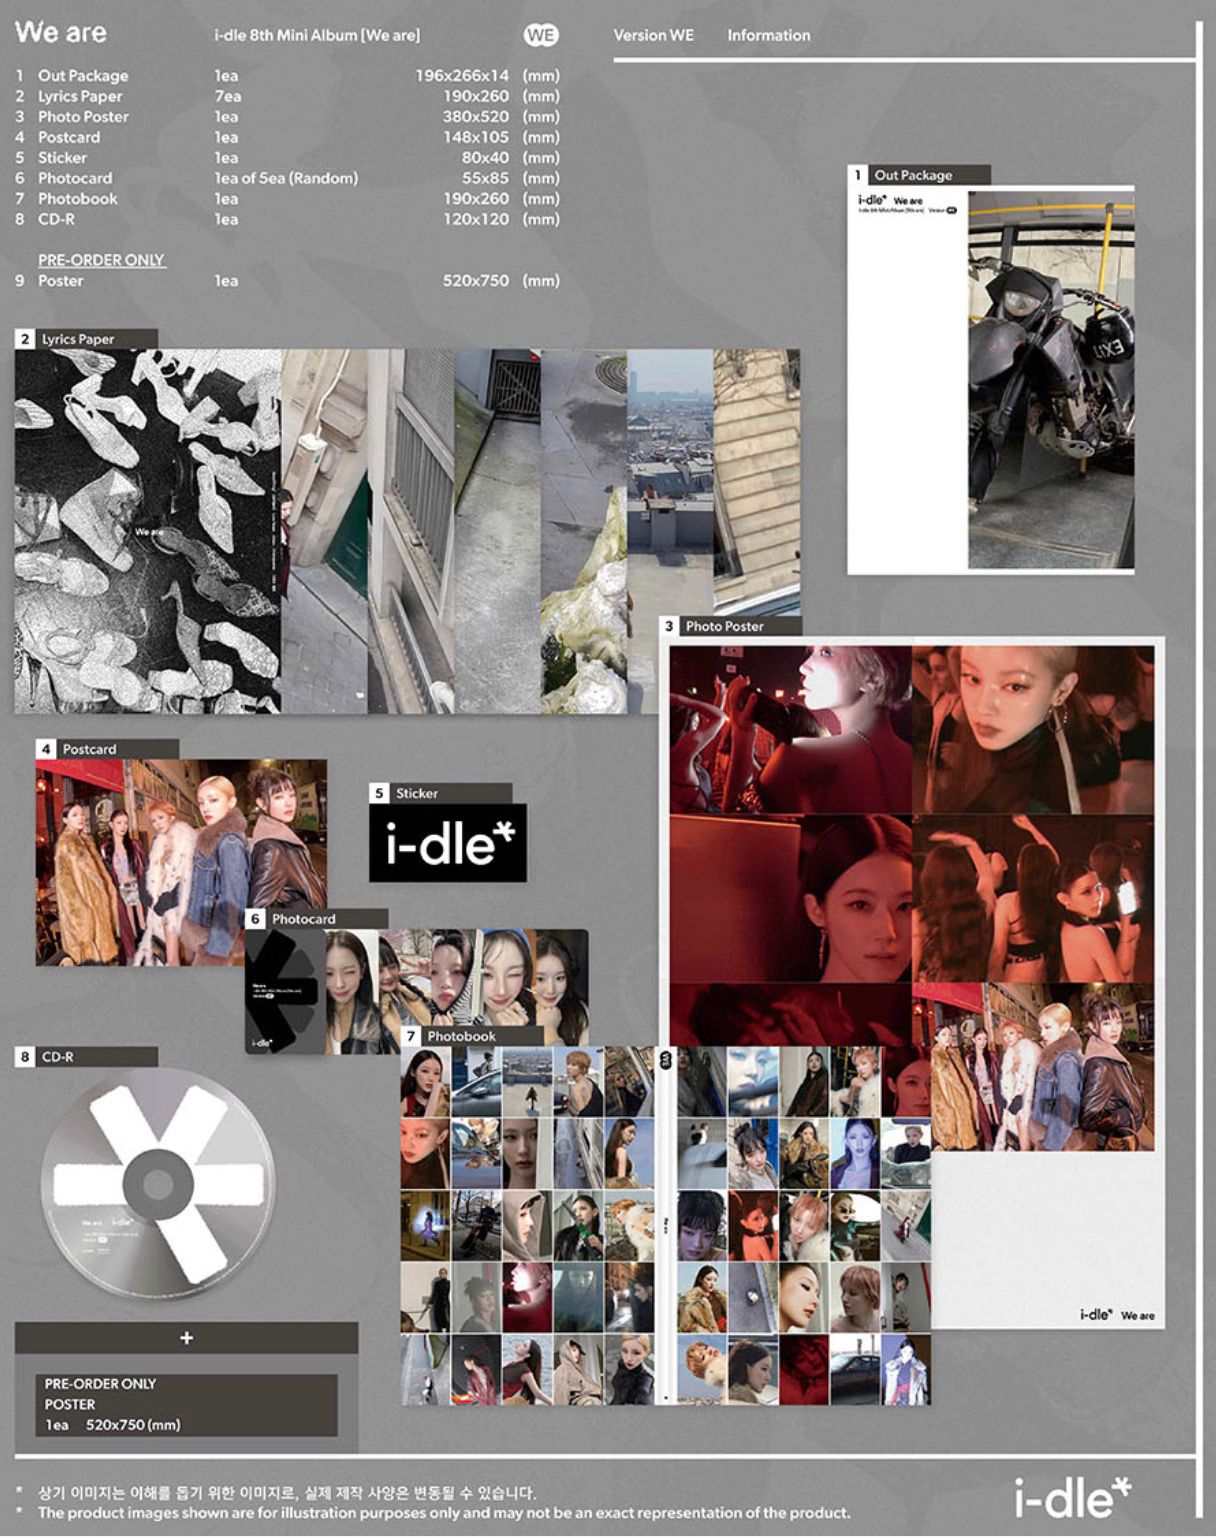Click 'i-dle We are' caption on photo poster
The height and width of the screenshot is (1537, 1216).
pyautogui.click(x=1117, y=1314)
